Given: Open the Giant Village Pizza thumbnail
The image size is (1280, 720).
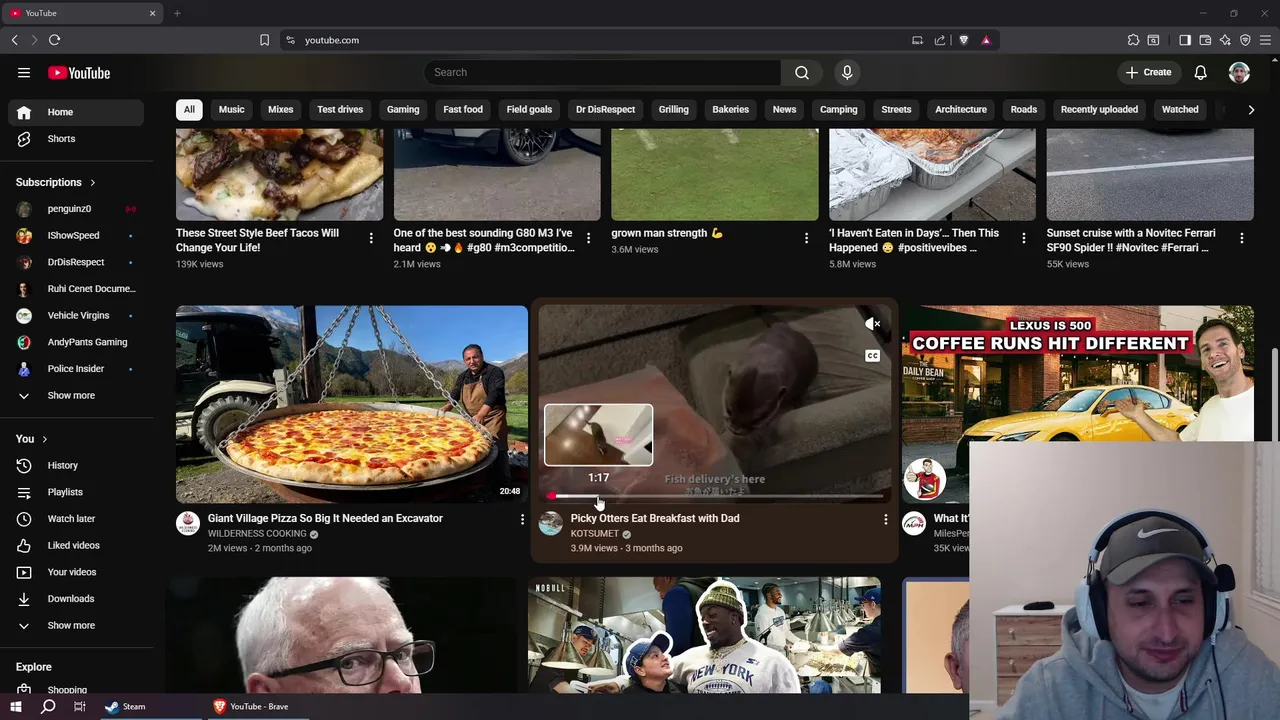Looking at the screenshot, I should click(352, 404).
